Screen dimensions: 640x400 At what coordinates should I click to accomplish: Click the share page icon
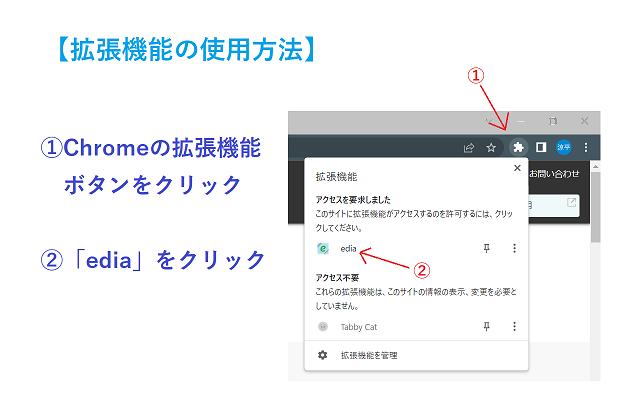(x=469, y=147)
